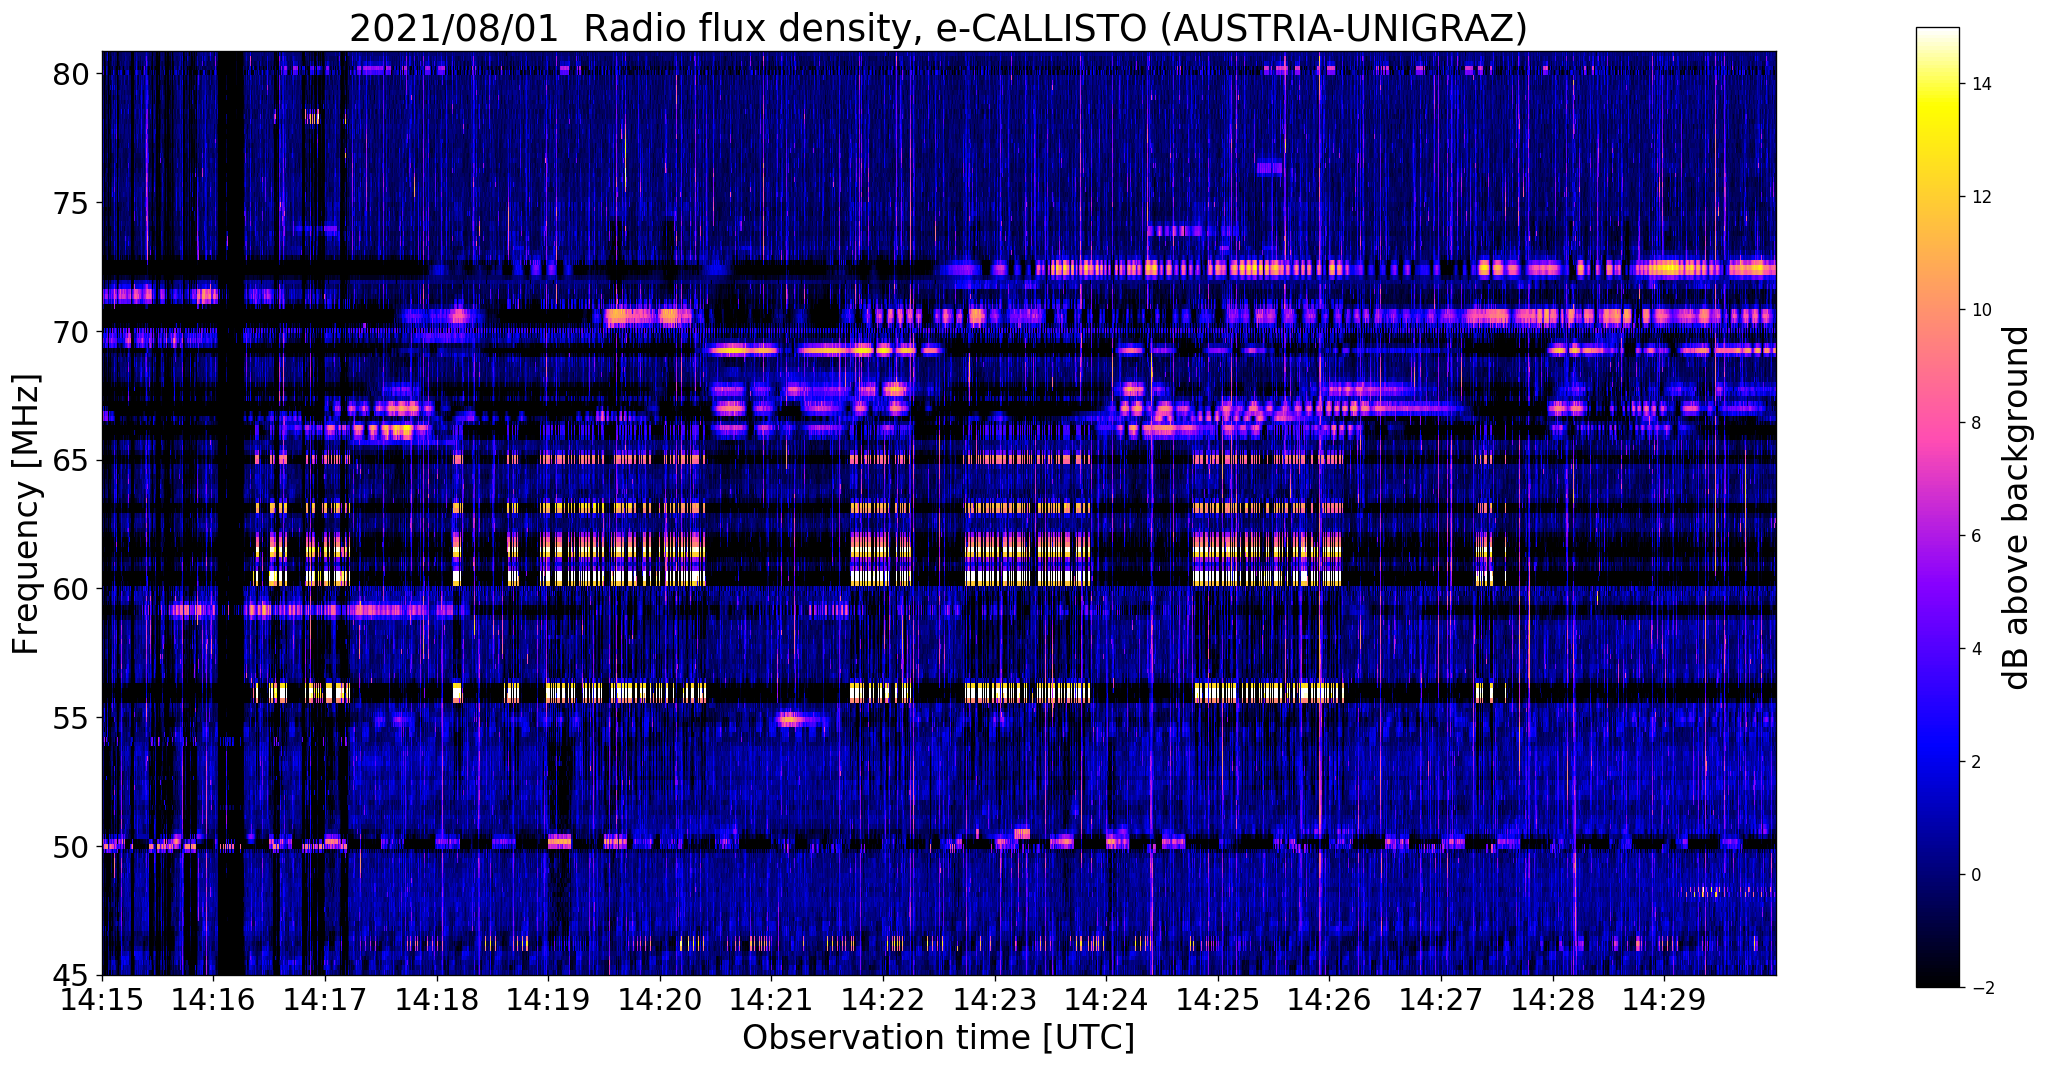The width and height of the screenshot is (2047, 1067).
Task: Click the plot title mentioning AUSTRIA-UNIGRAZ
Action: pyautogui.click(x=938, y=28)
